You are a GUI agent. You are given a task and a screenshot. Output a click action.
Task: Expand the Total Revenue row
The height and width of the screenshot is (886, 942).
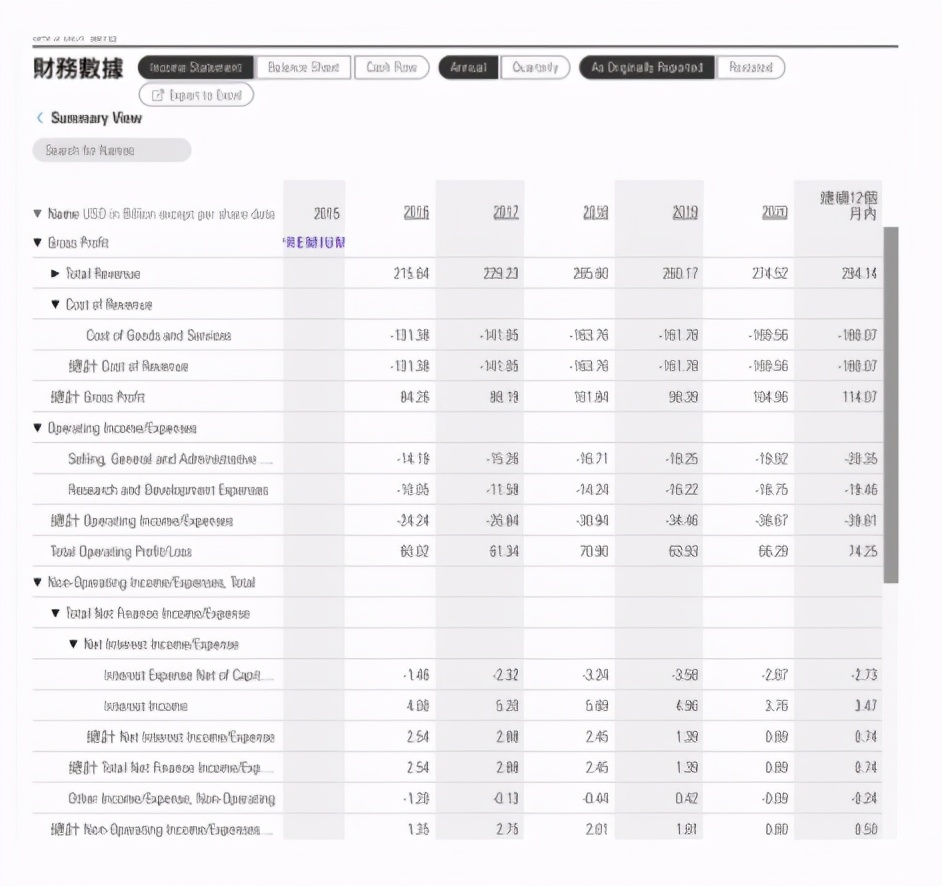point(55,273)
